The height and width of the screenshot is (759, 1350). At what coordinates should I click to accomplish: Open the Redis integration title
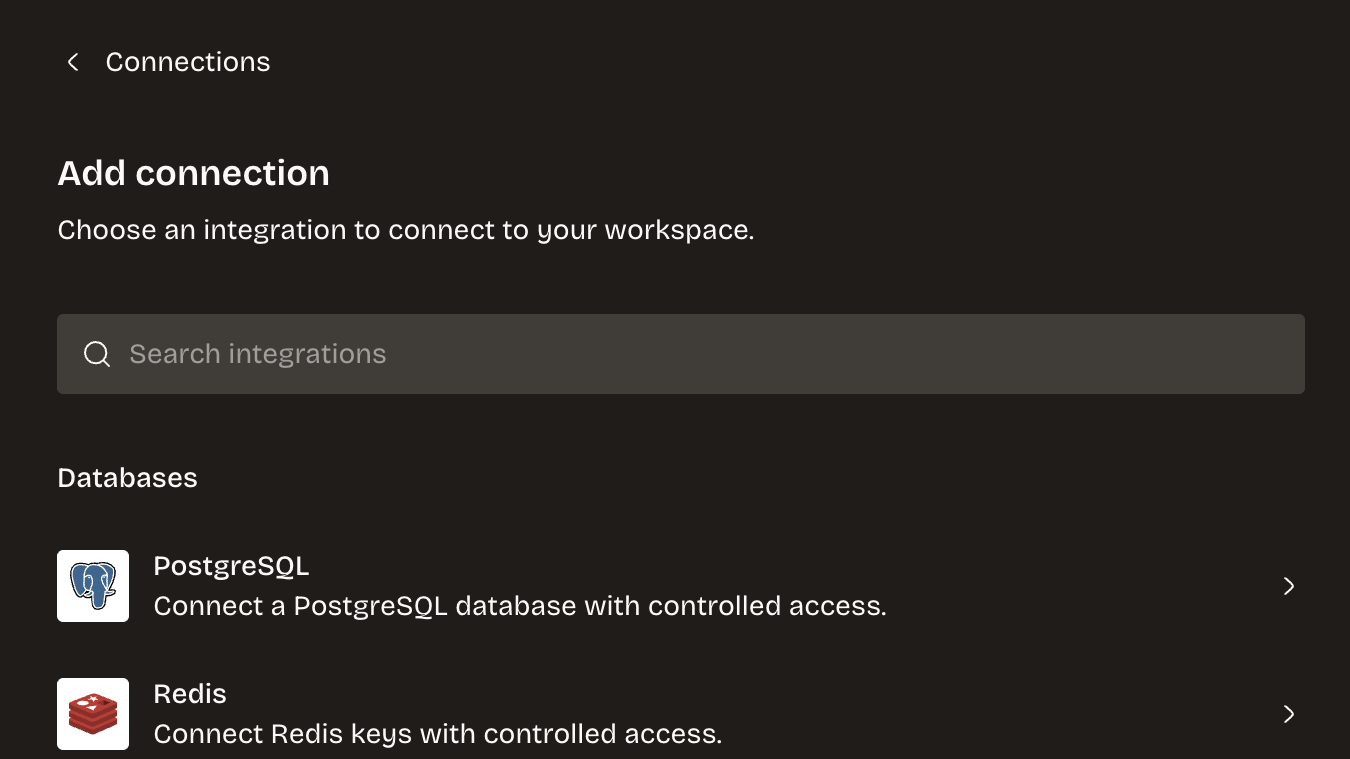click(190, 694)
